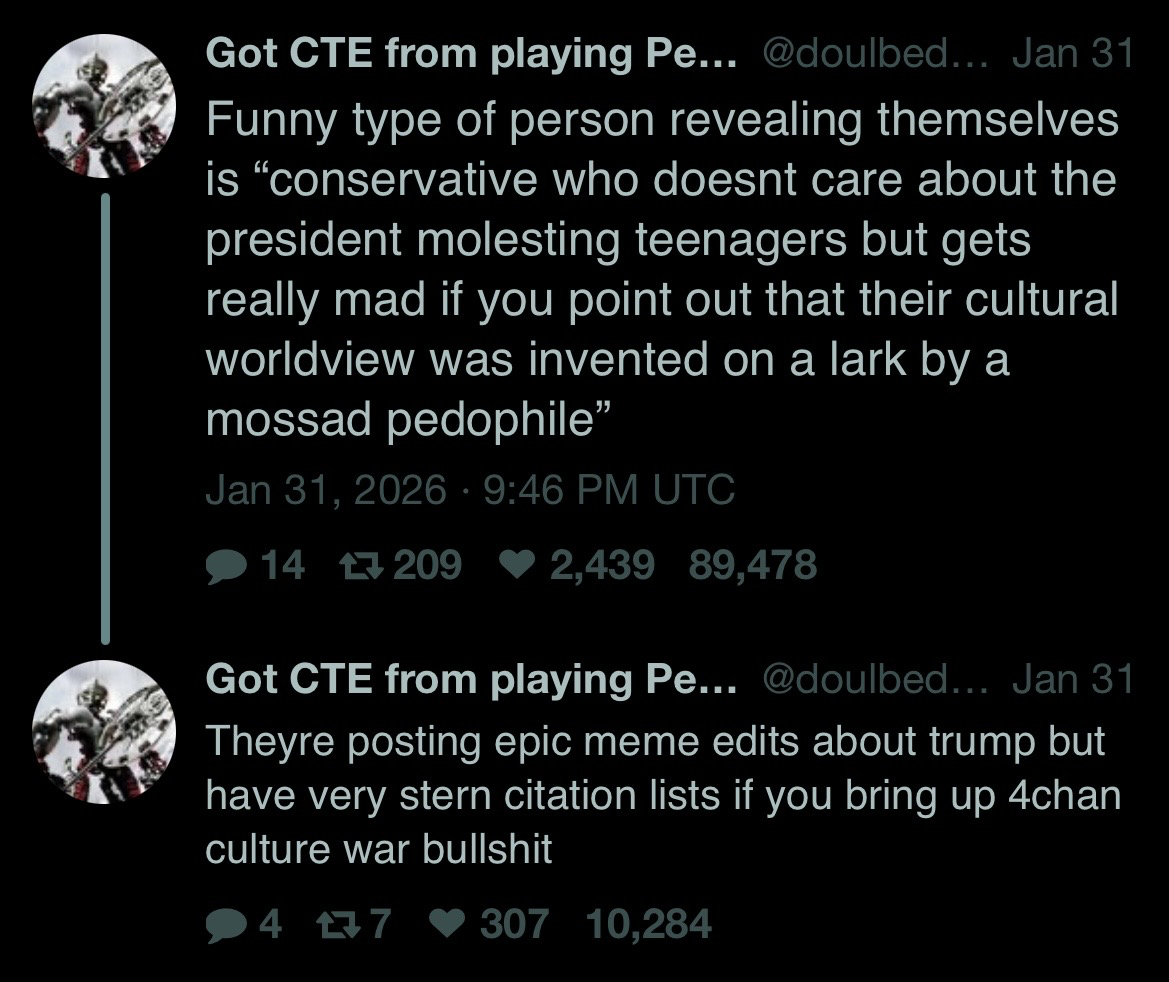Open the Jan 31, 2026 9:46 PM UTC timestamp

470,490
